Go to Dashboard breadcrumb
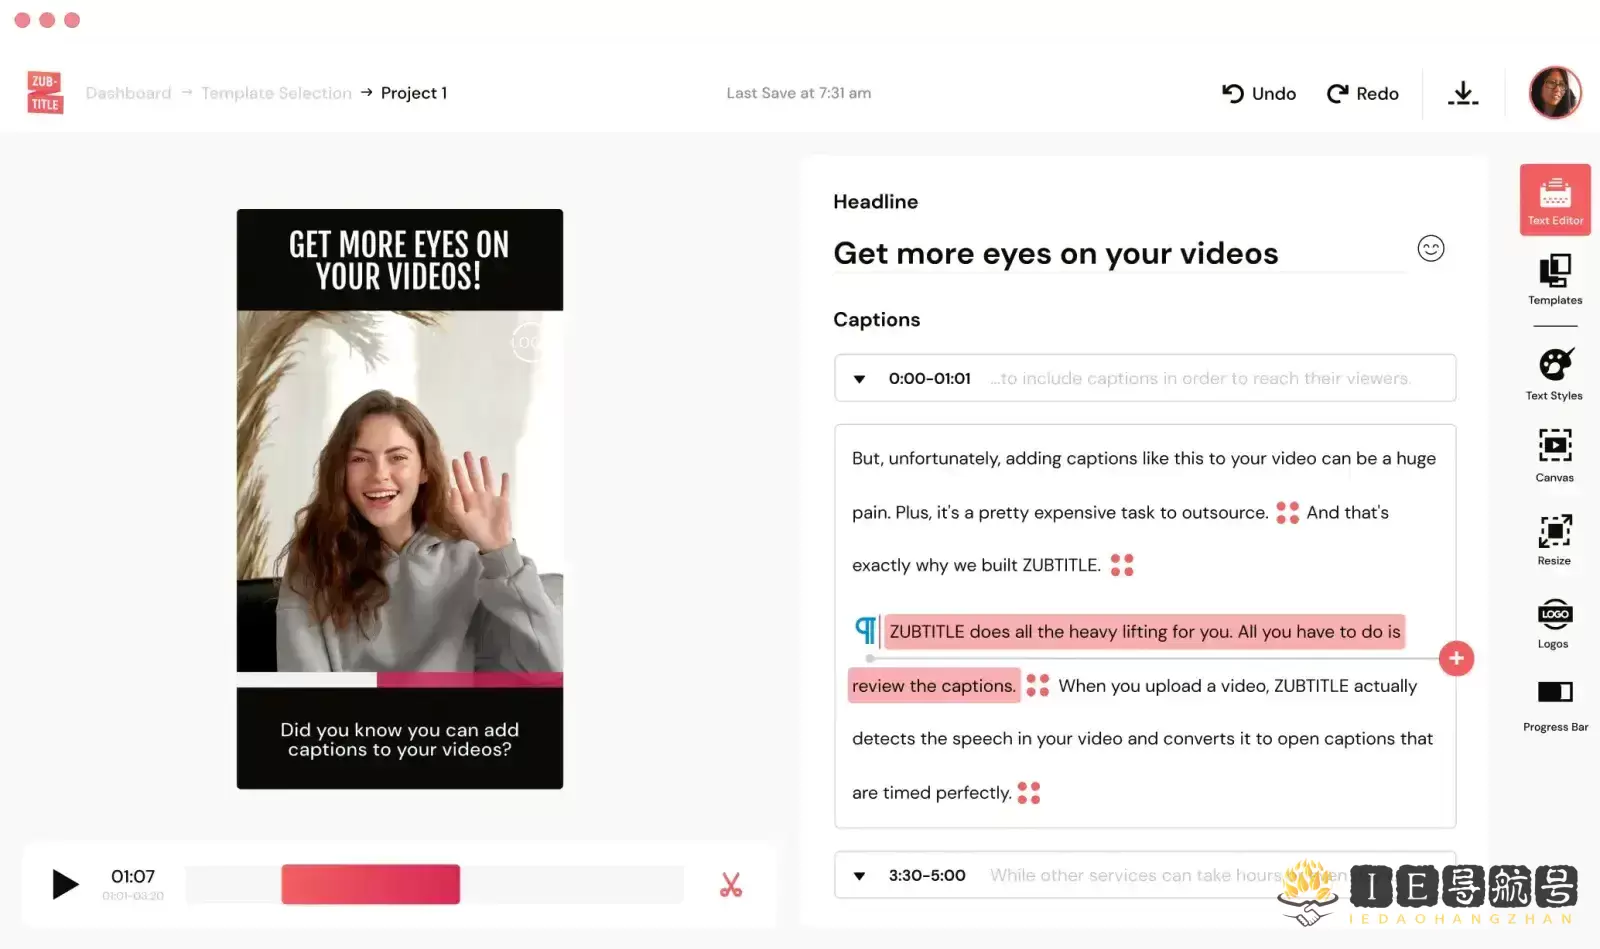Viewport: 1600px width, 949px height. coord(128,93)
